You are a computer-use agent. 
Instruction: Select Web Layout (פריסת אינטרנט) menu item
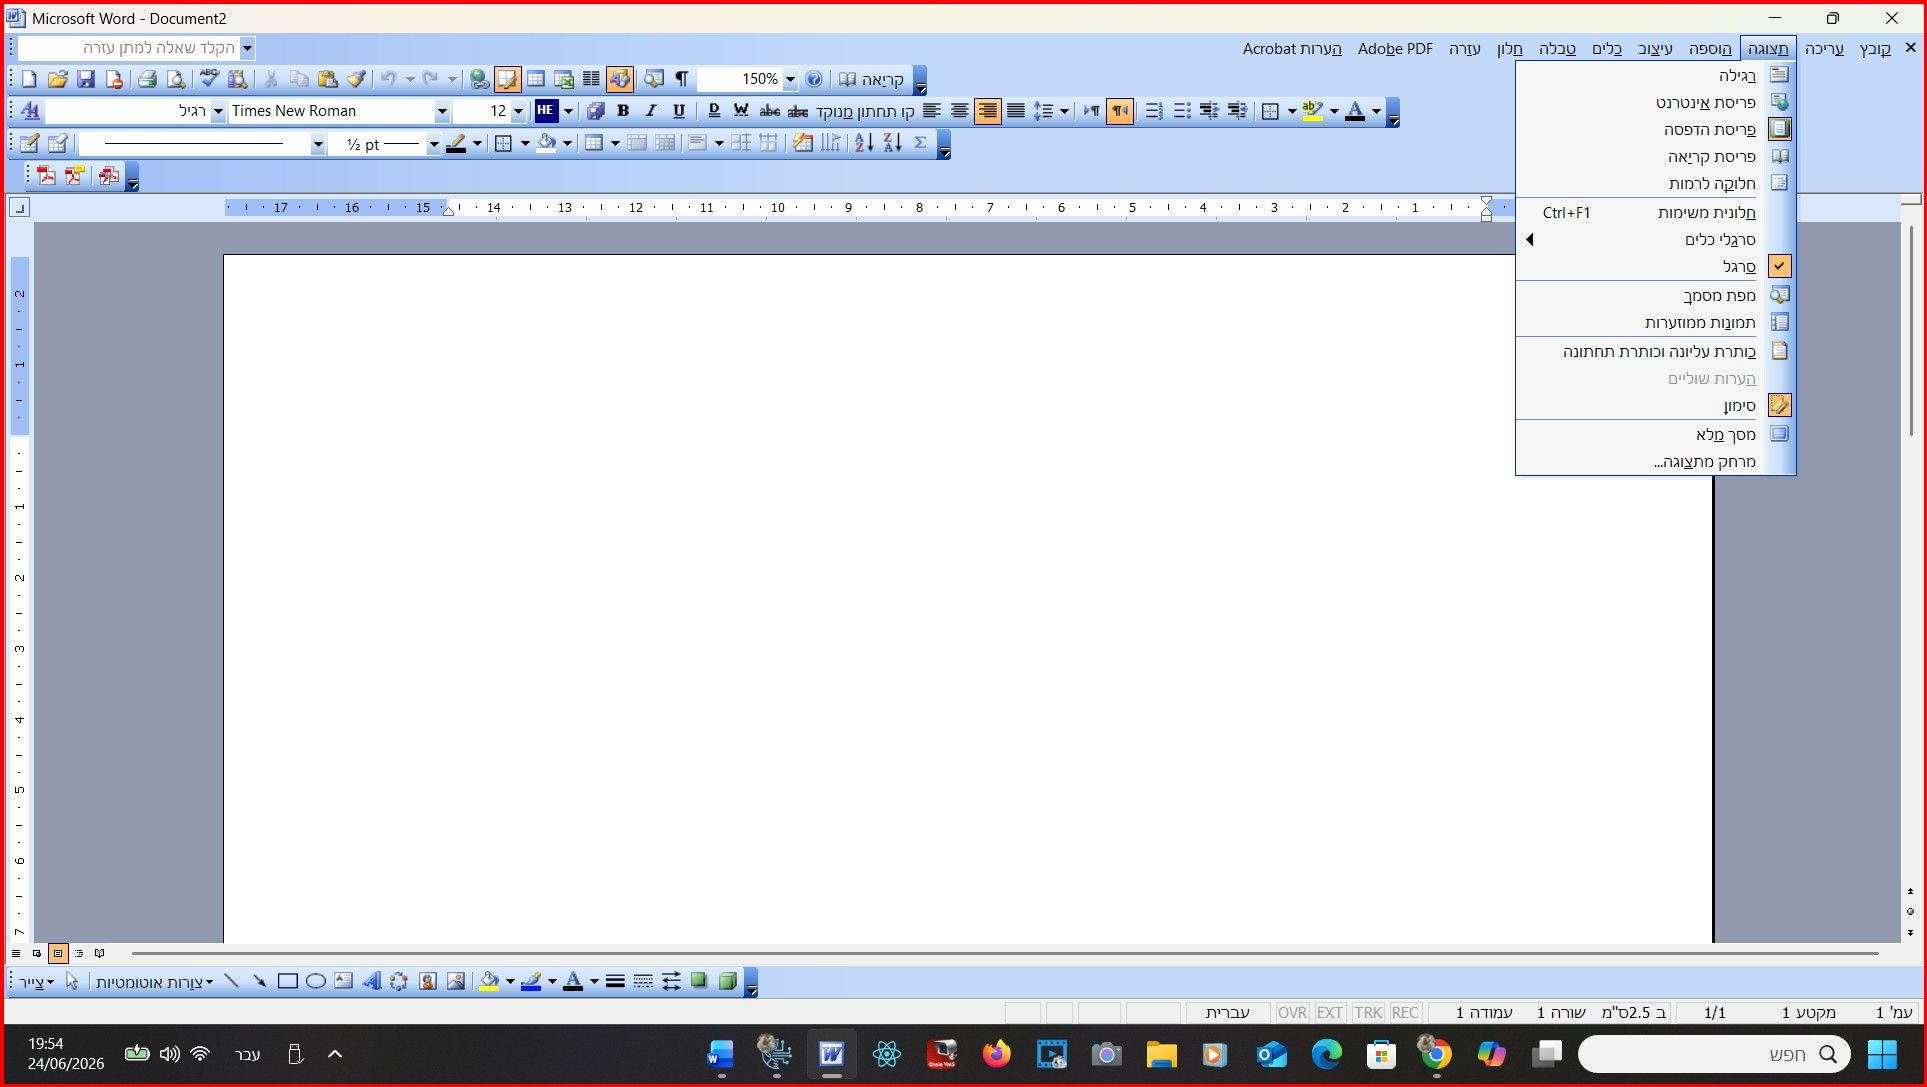coord(1656,102)
